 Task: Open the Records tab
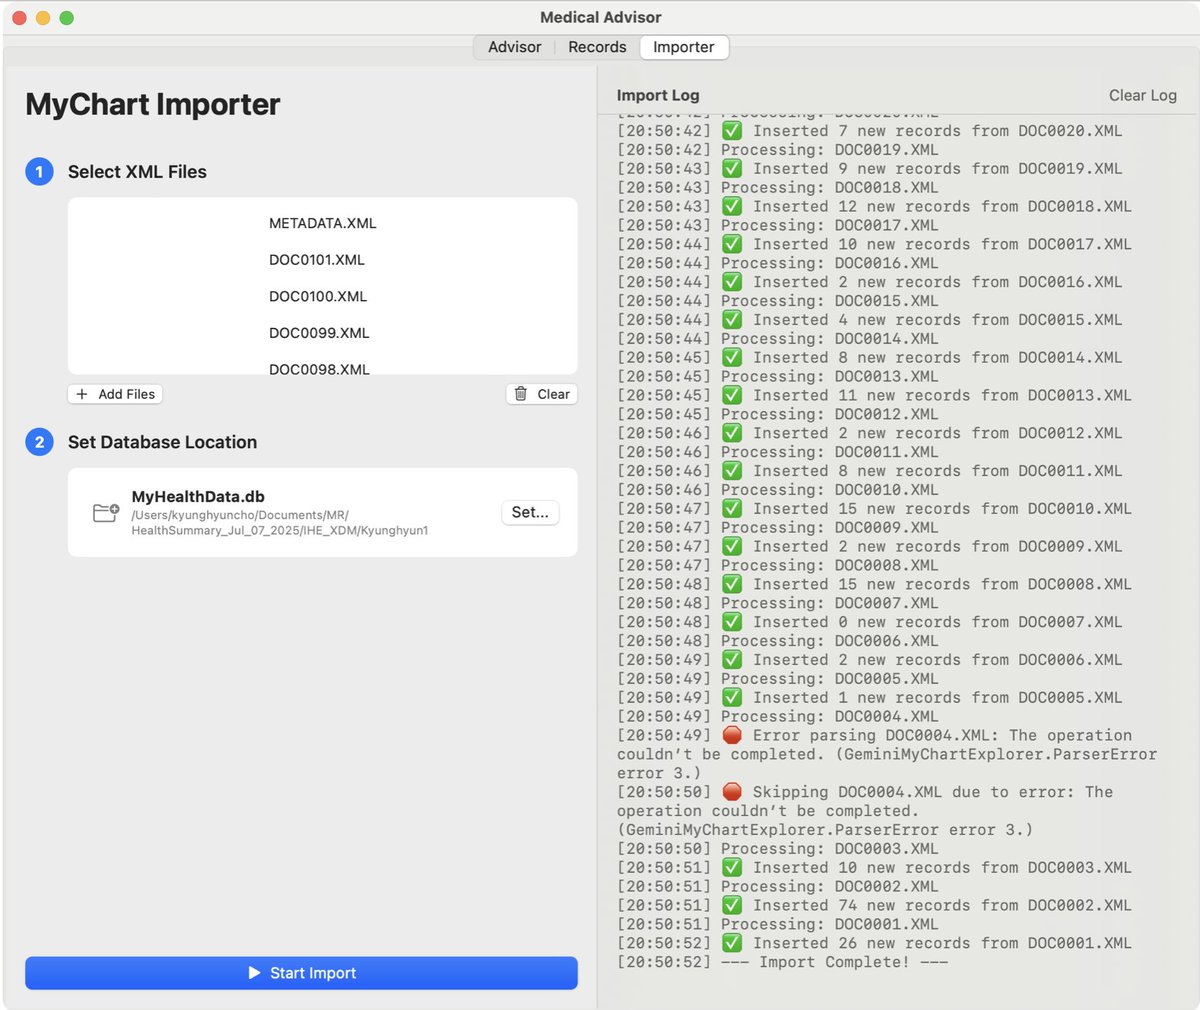tap(597, 47)
